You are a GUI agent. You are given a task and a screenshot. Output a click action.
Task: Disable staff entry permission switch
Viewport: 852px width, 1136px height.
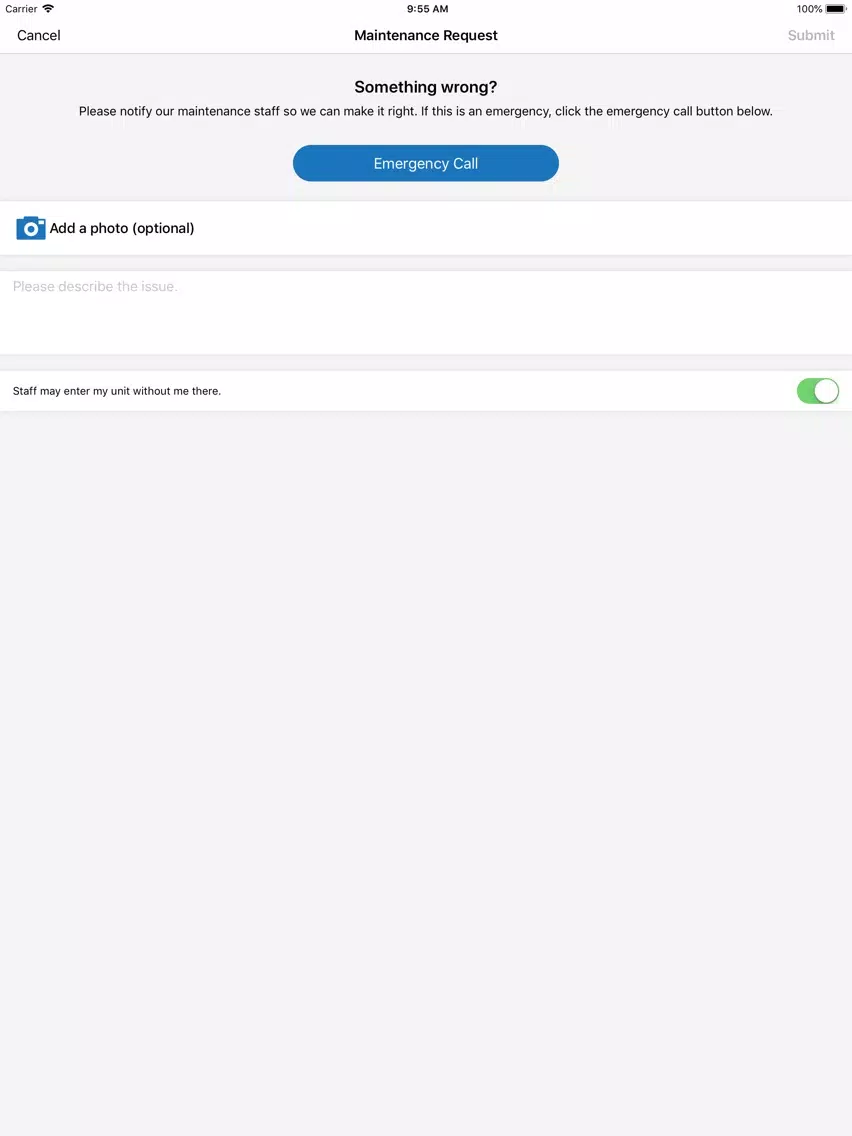[817, 391]
